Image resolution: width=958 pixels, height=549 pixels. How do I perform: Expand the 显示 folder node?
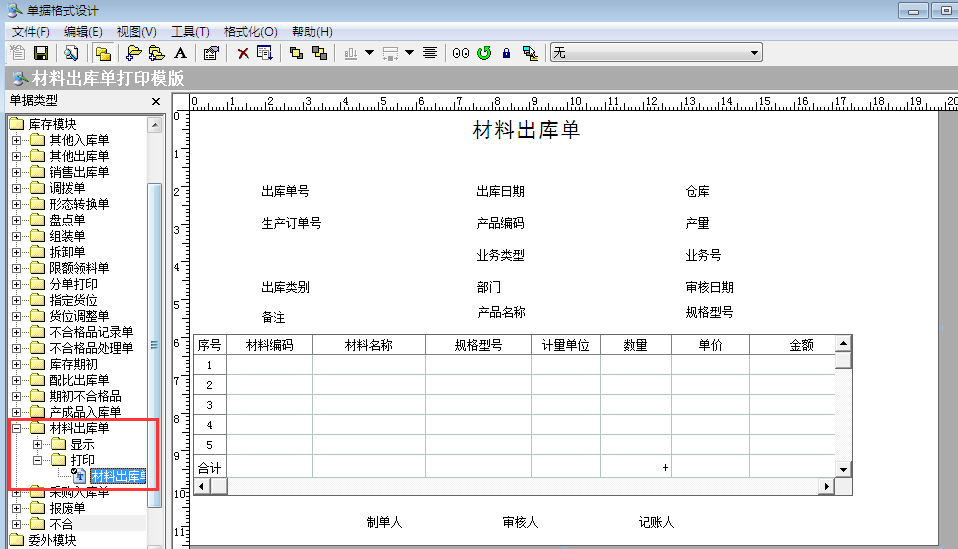pos(37,444)
